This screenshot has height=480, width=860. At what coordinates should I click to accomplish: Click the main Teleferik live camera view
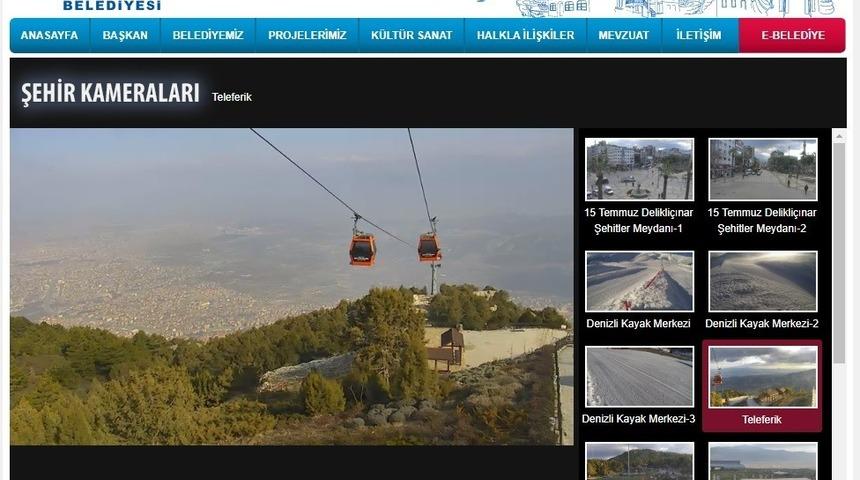pyautogui.click(x=292, y=286)
